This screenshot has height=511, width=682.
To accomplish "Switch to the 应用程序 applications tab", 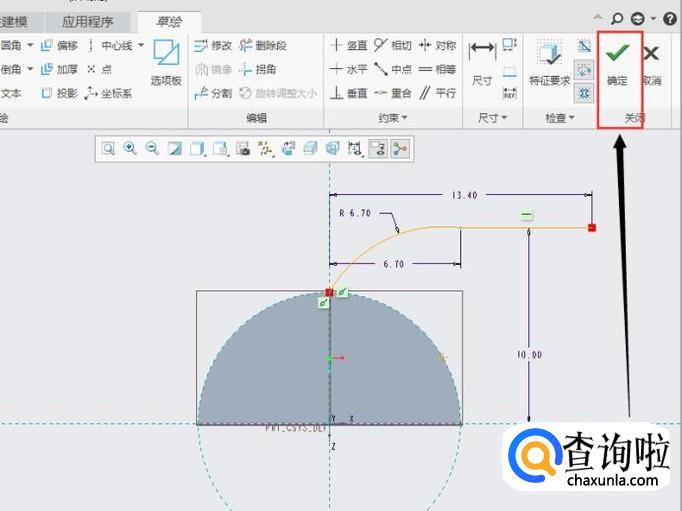I will [87, 22].
